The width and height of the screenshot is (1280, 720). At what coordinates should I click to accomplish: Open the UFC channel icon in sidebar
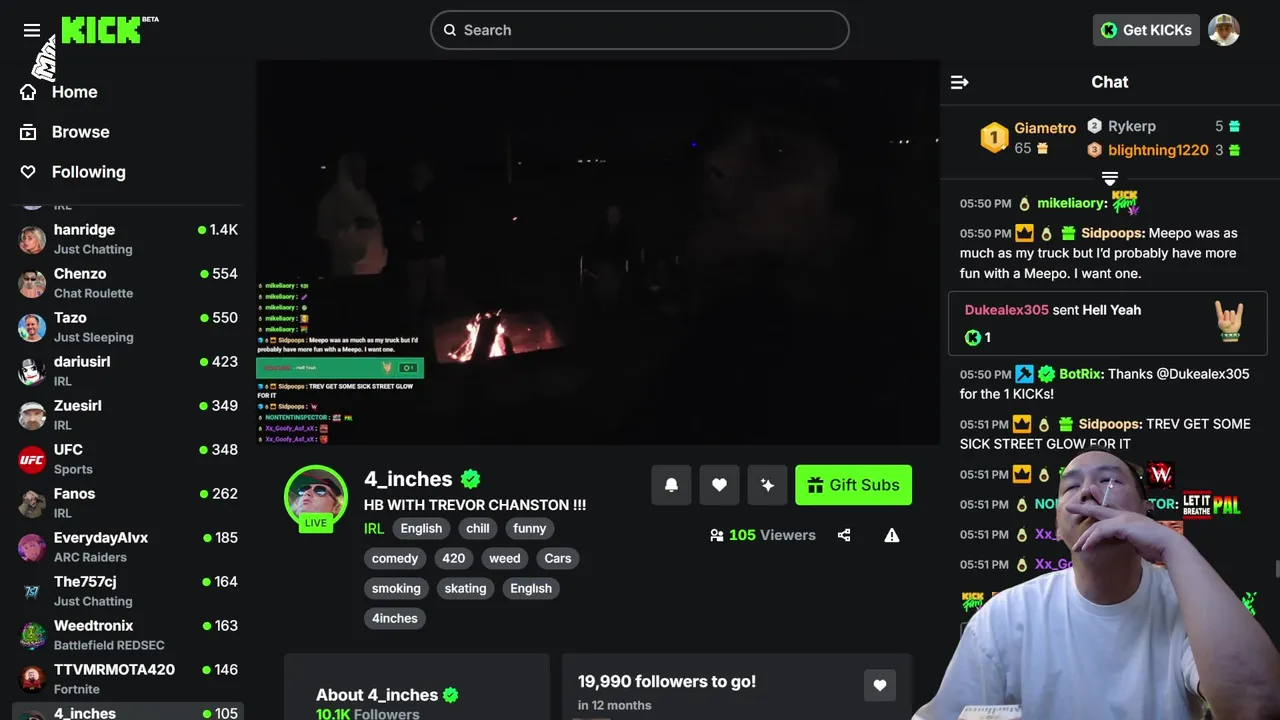pyautogui.click(x=33, y=459)
